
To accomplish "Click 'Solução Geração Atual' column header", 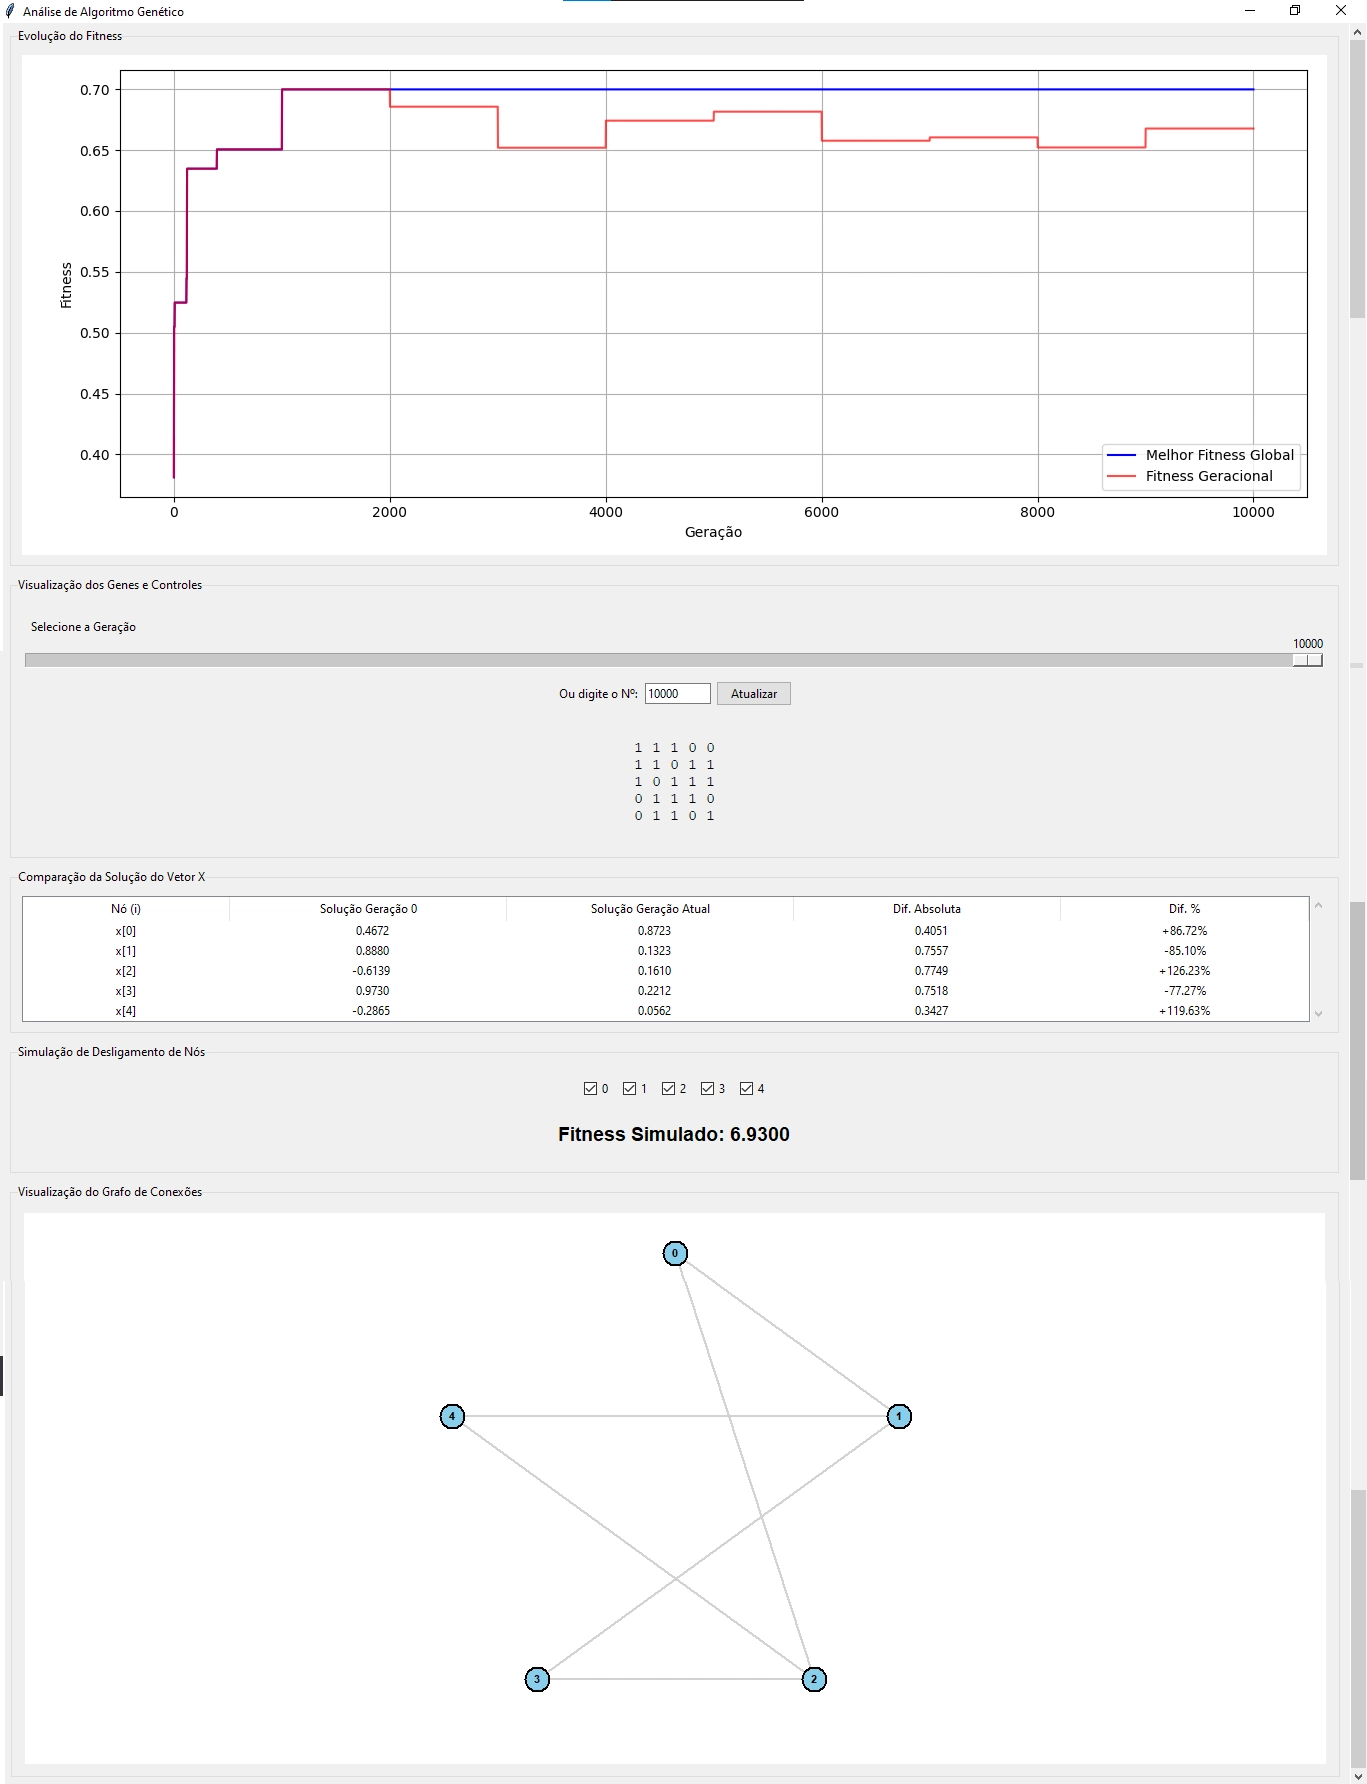I will pyautogui.click(x=650, y=909).
